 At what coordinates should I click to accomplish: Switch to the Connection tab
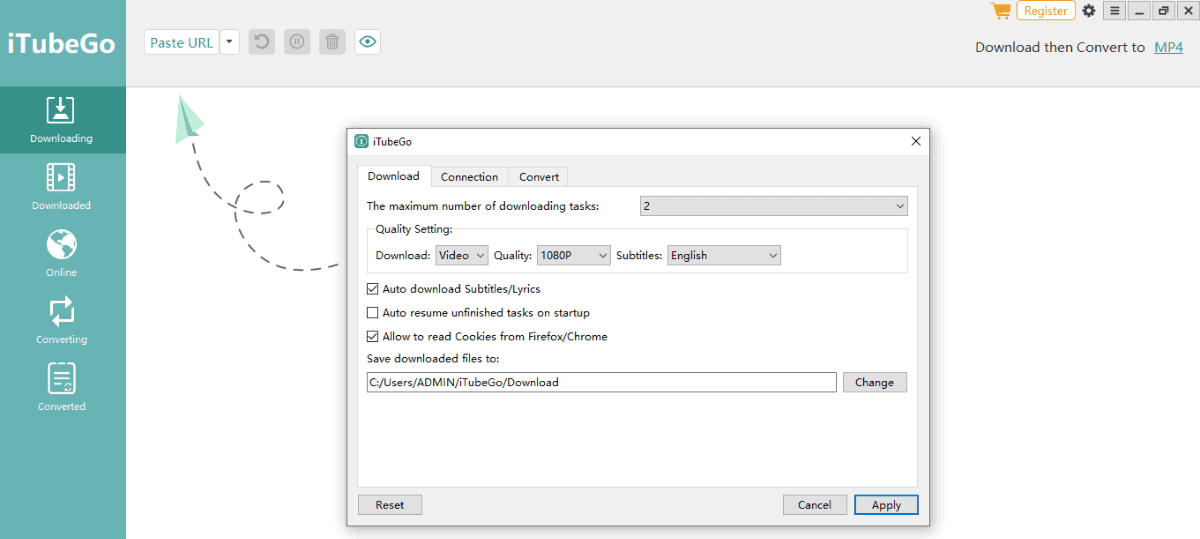click(x=469, y=177)
